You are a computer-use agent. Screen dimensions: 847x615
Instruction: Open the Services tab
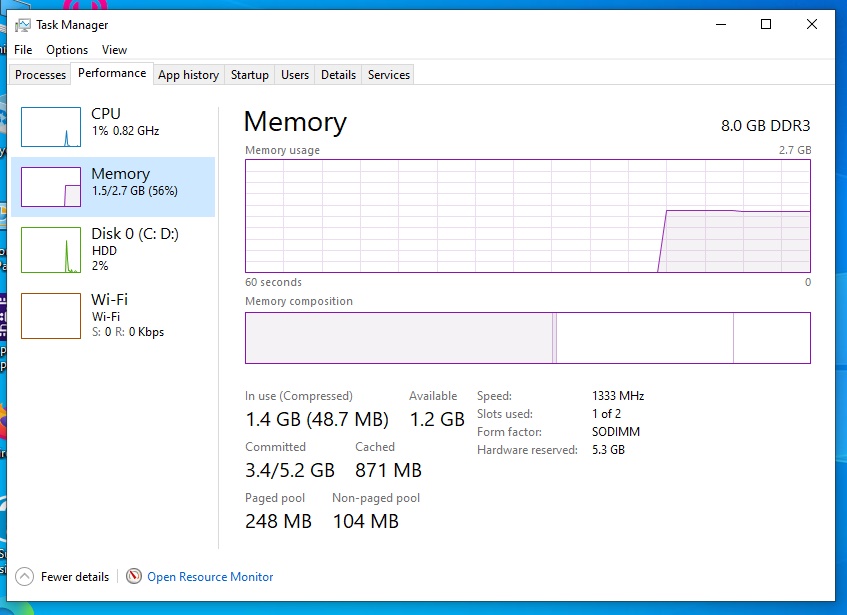click(x=389, y=75)
